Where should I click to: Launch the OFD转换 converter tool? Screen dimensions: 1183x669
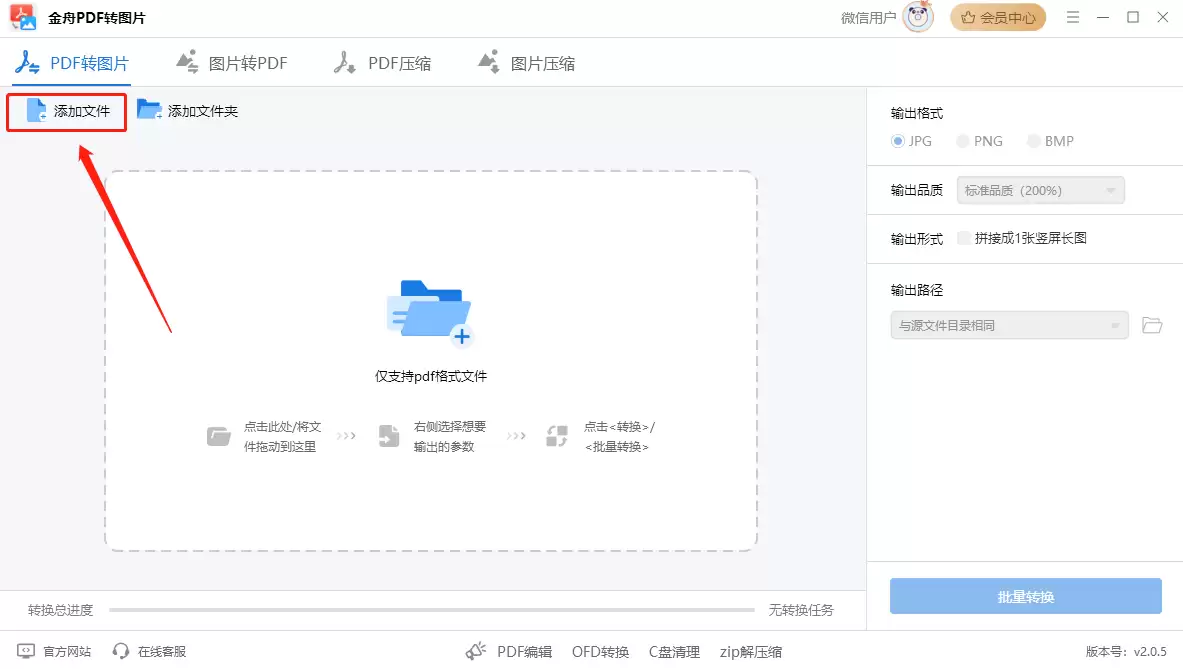pyautogui.click(x=600, y=651)
